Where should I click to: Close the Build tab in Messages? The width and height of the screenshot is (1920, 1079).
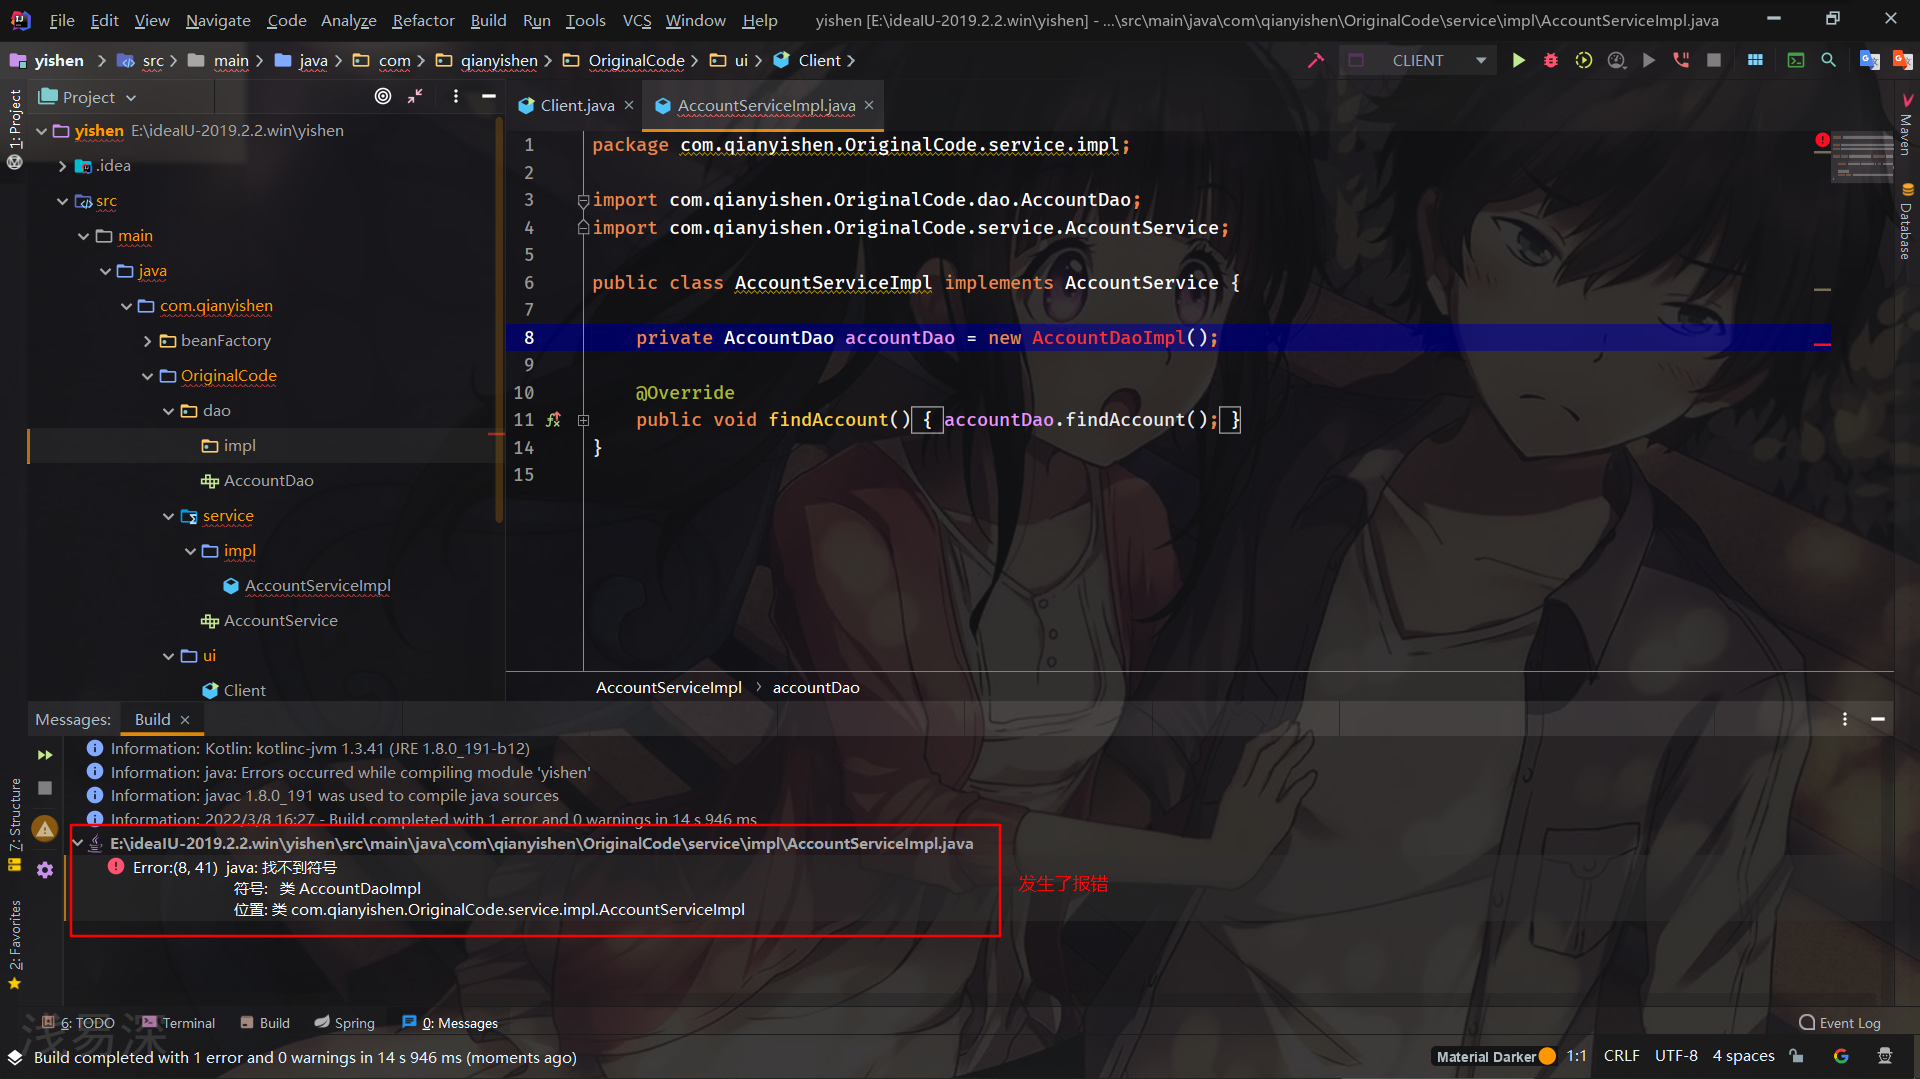185,720
